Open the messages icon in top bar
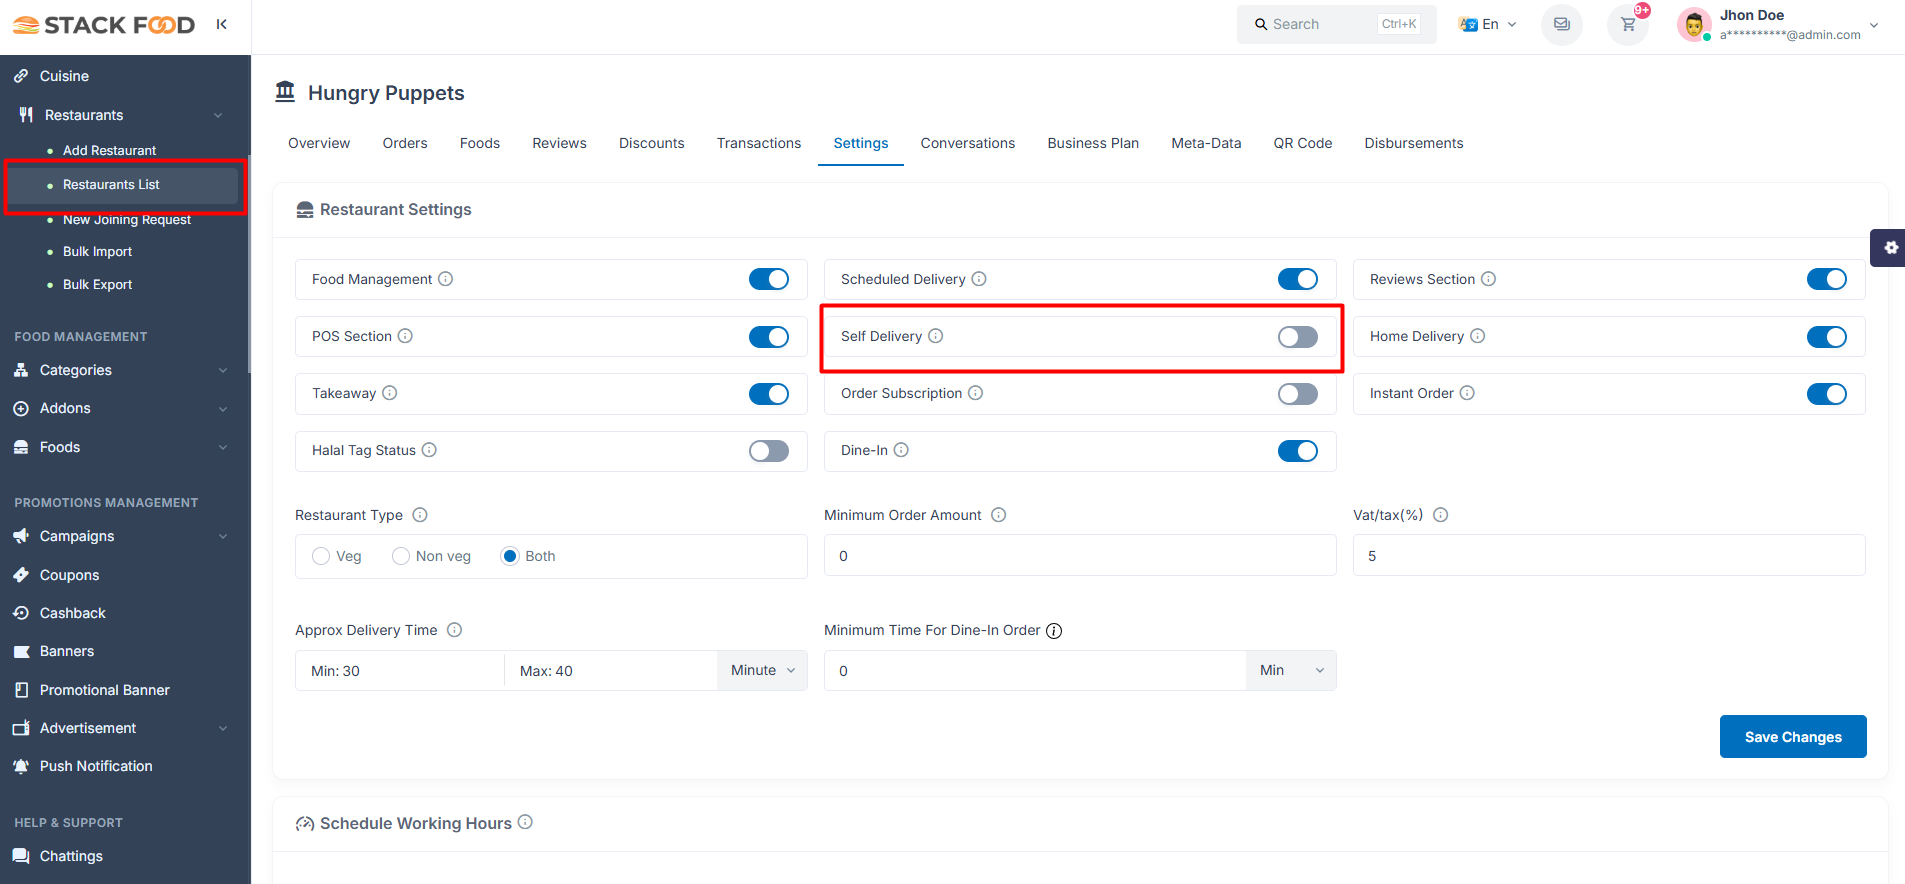 [1561, 24]
